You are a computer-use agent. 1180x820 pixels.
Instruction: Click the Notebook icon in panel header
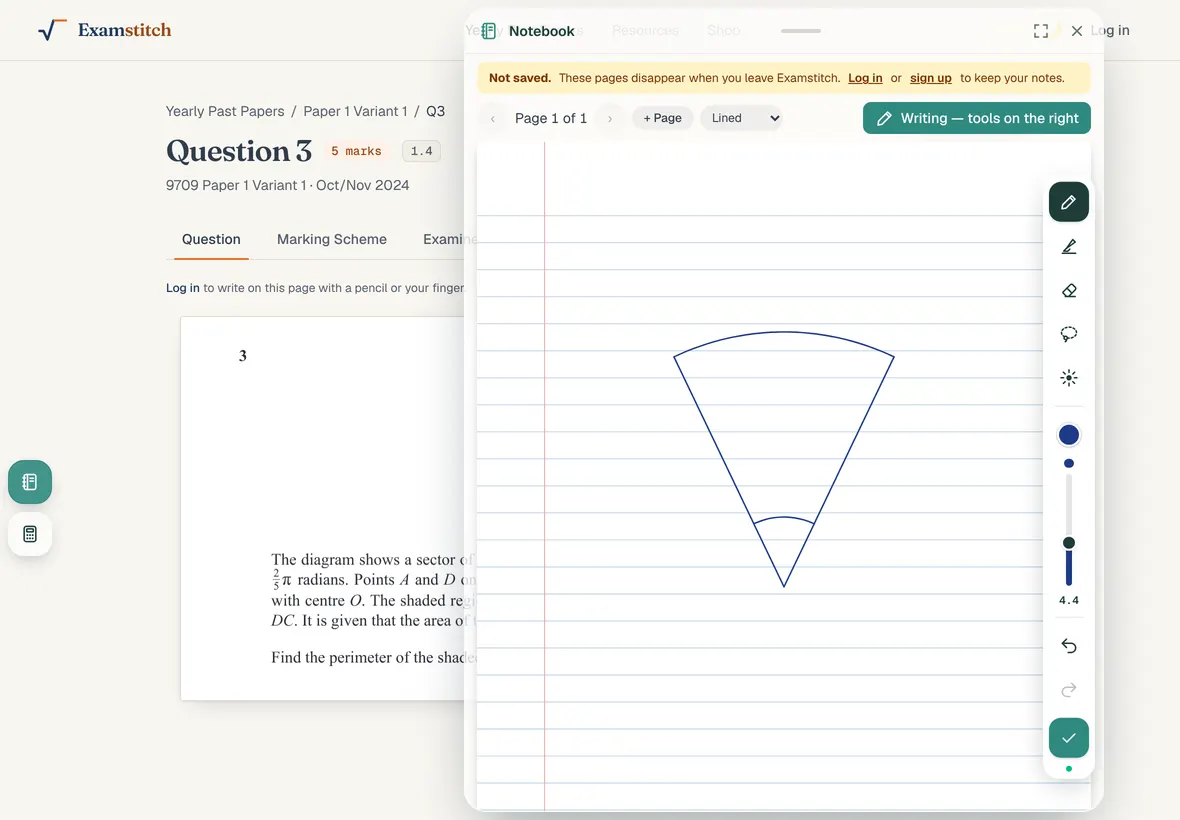488,31
